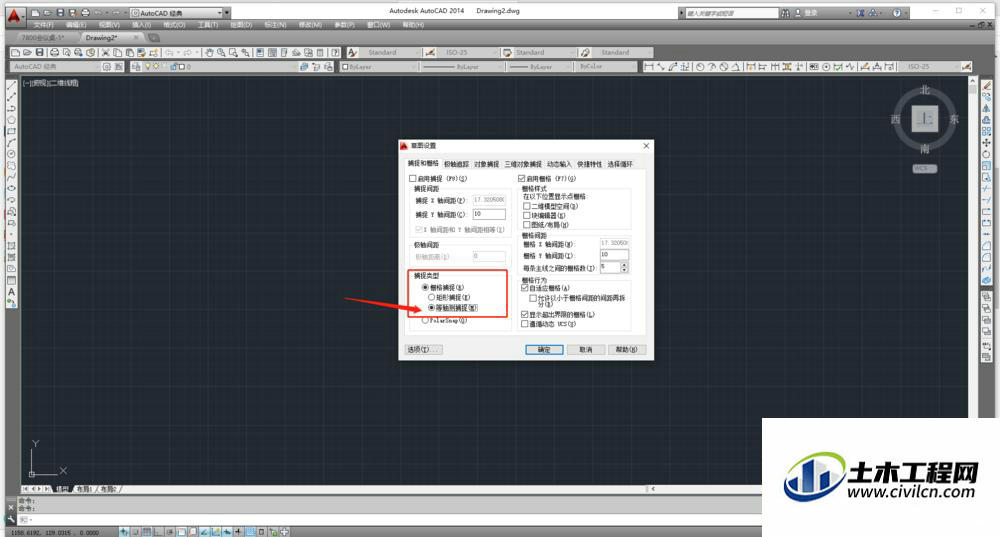Select the Circle draw tool
Screen dimensions: 1000x537
[11, 154]
